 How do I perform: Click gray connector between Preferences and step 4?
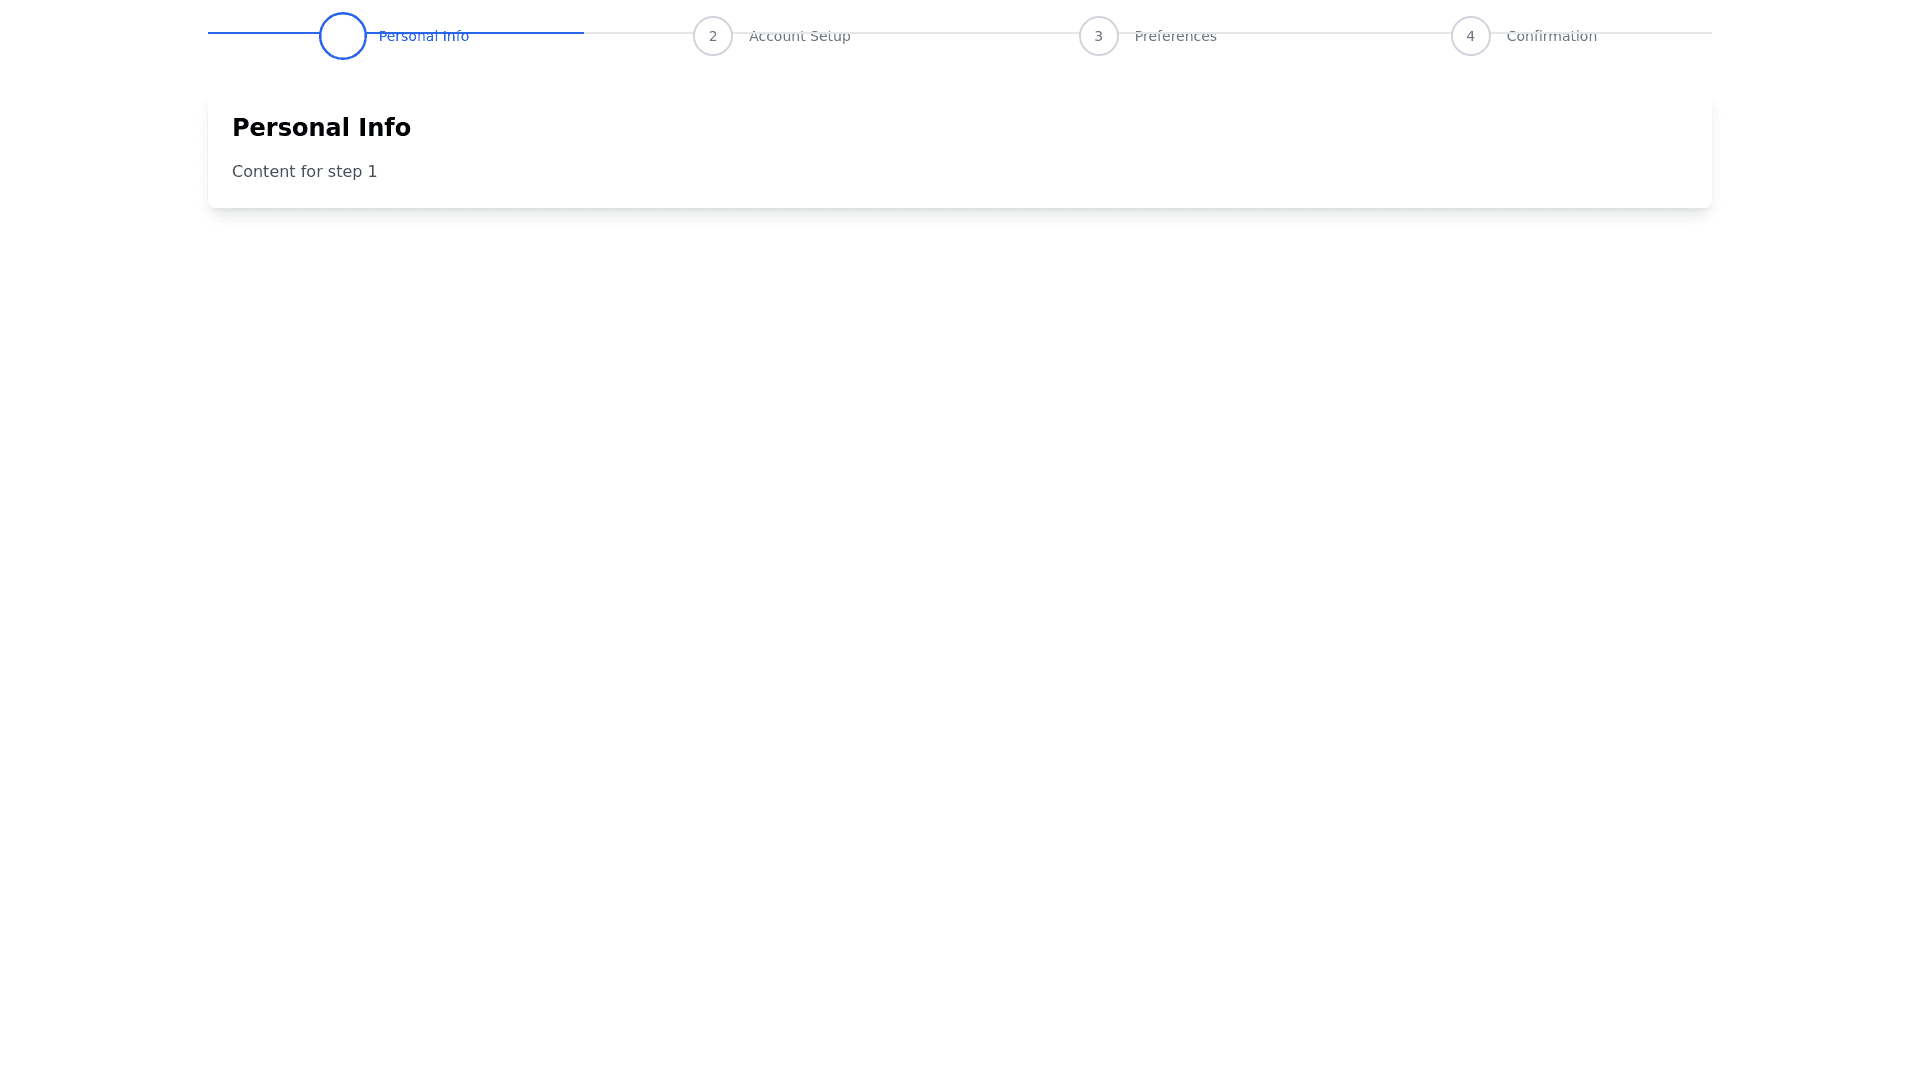point(1333,33)
